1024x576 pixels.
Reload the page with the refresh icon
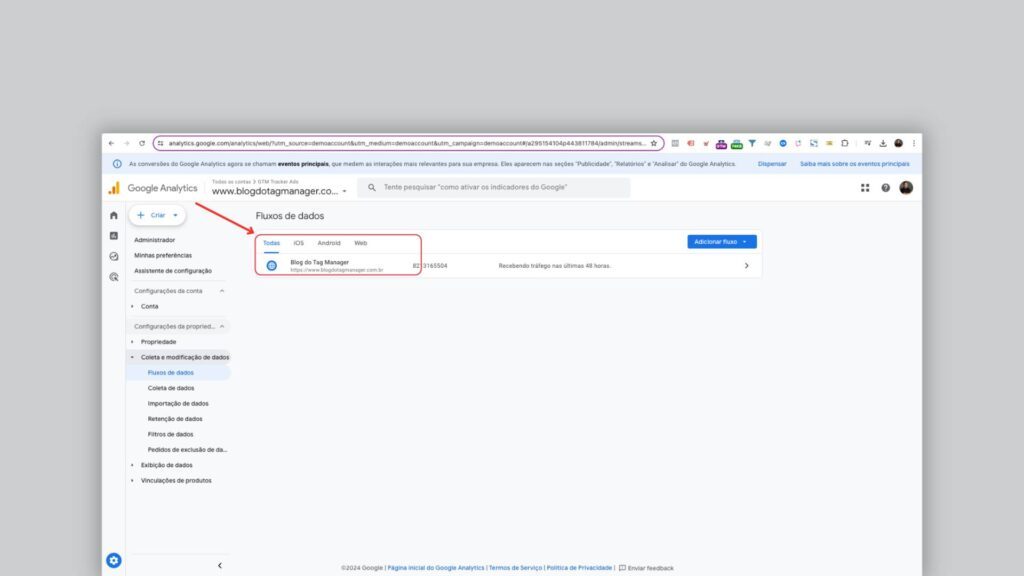(142, 143)
